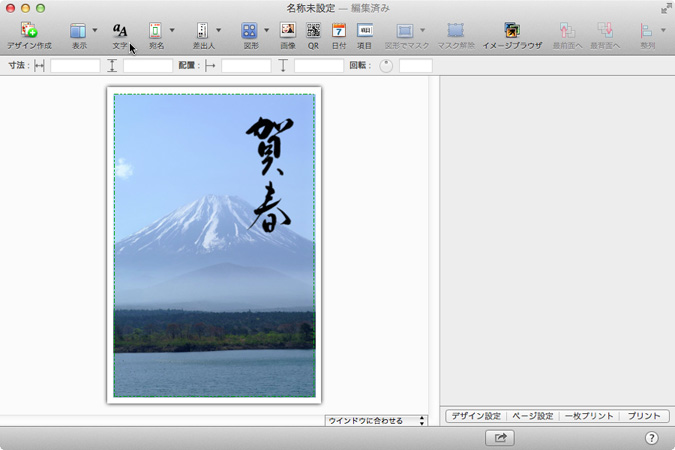Expand the 図形 shapes dropdown arrow

click(266, 31)
